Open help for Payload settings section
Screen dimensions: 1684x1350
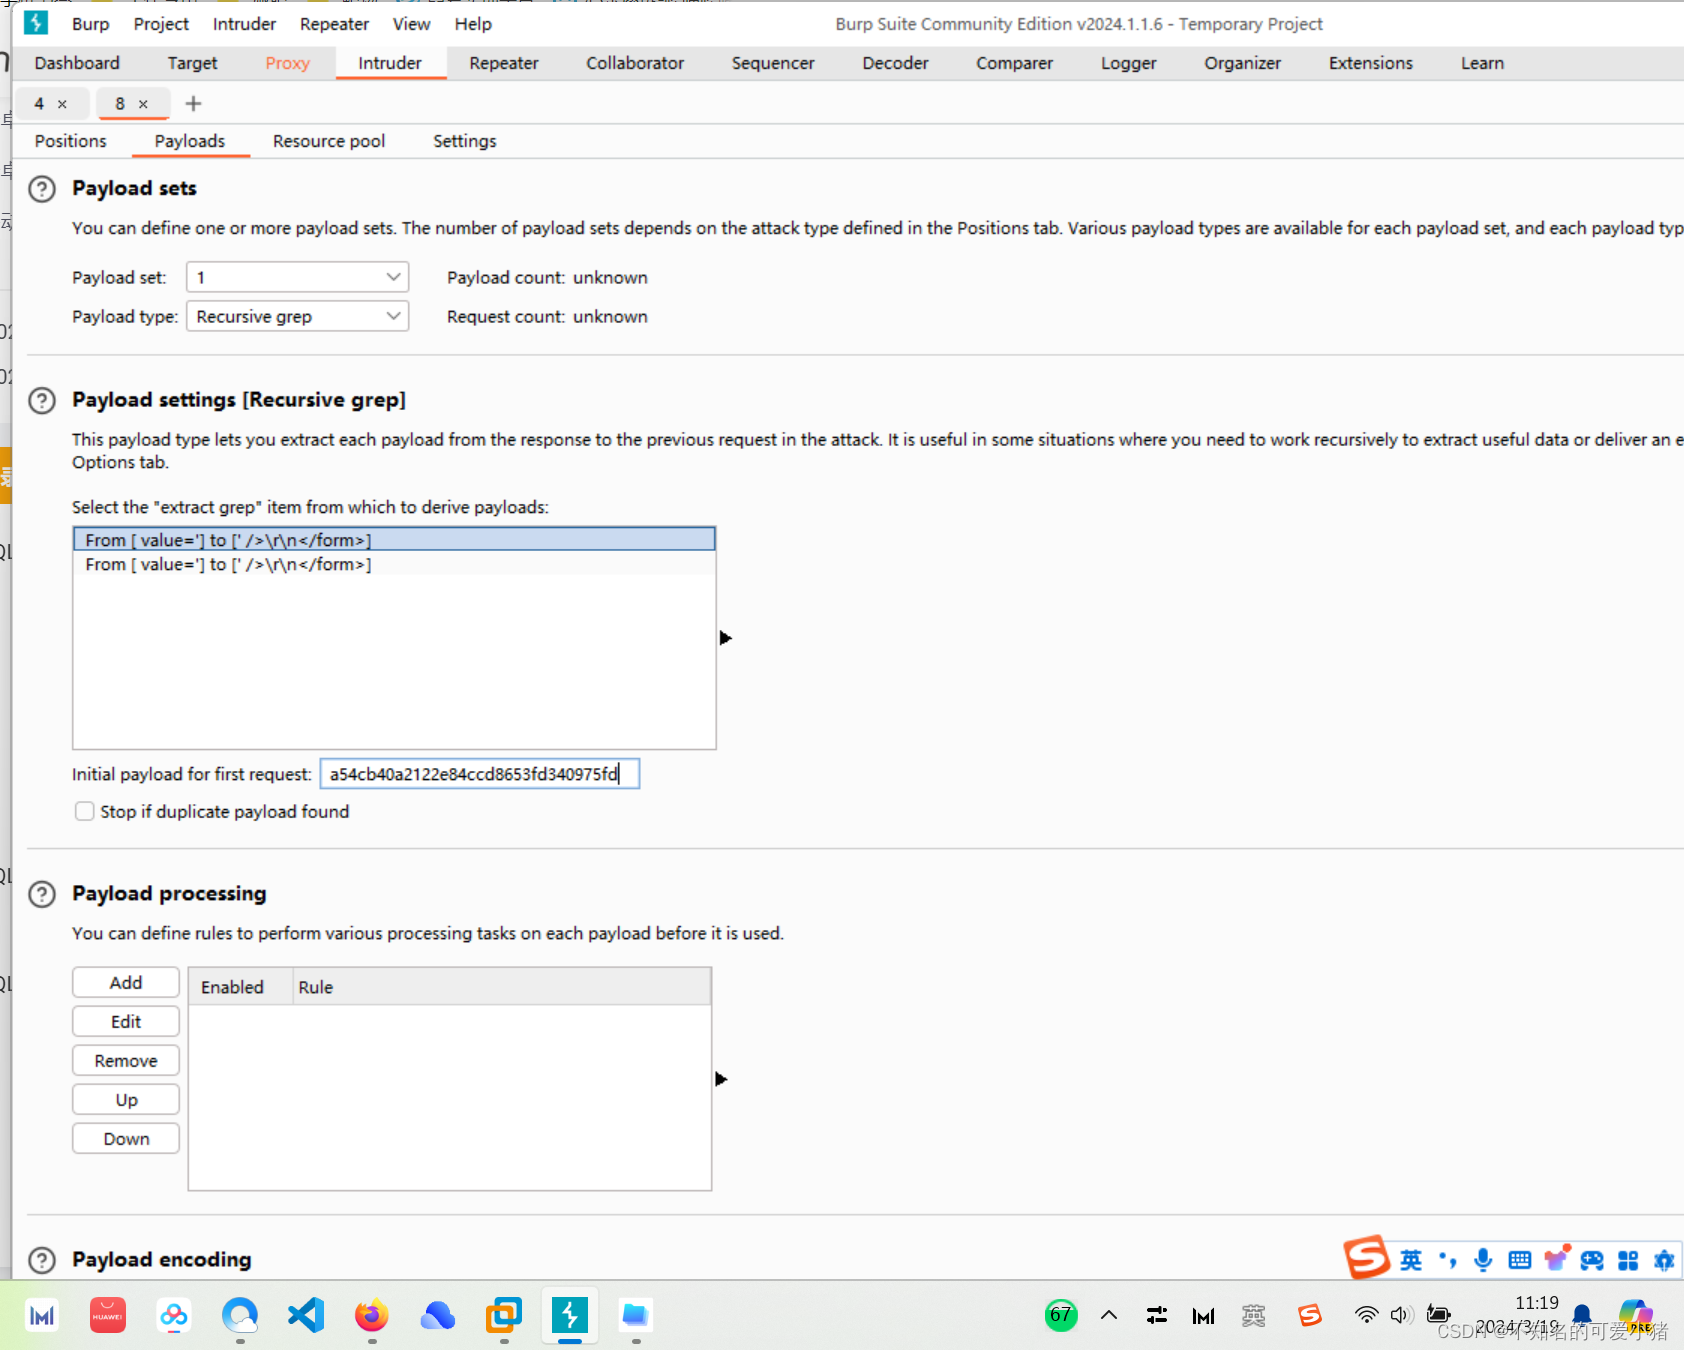point(42,401)
